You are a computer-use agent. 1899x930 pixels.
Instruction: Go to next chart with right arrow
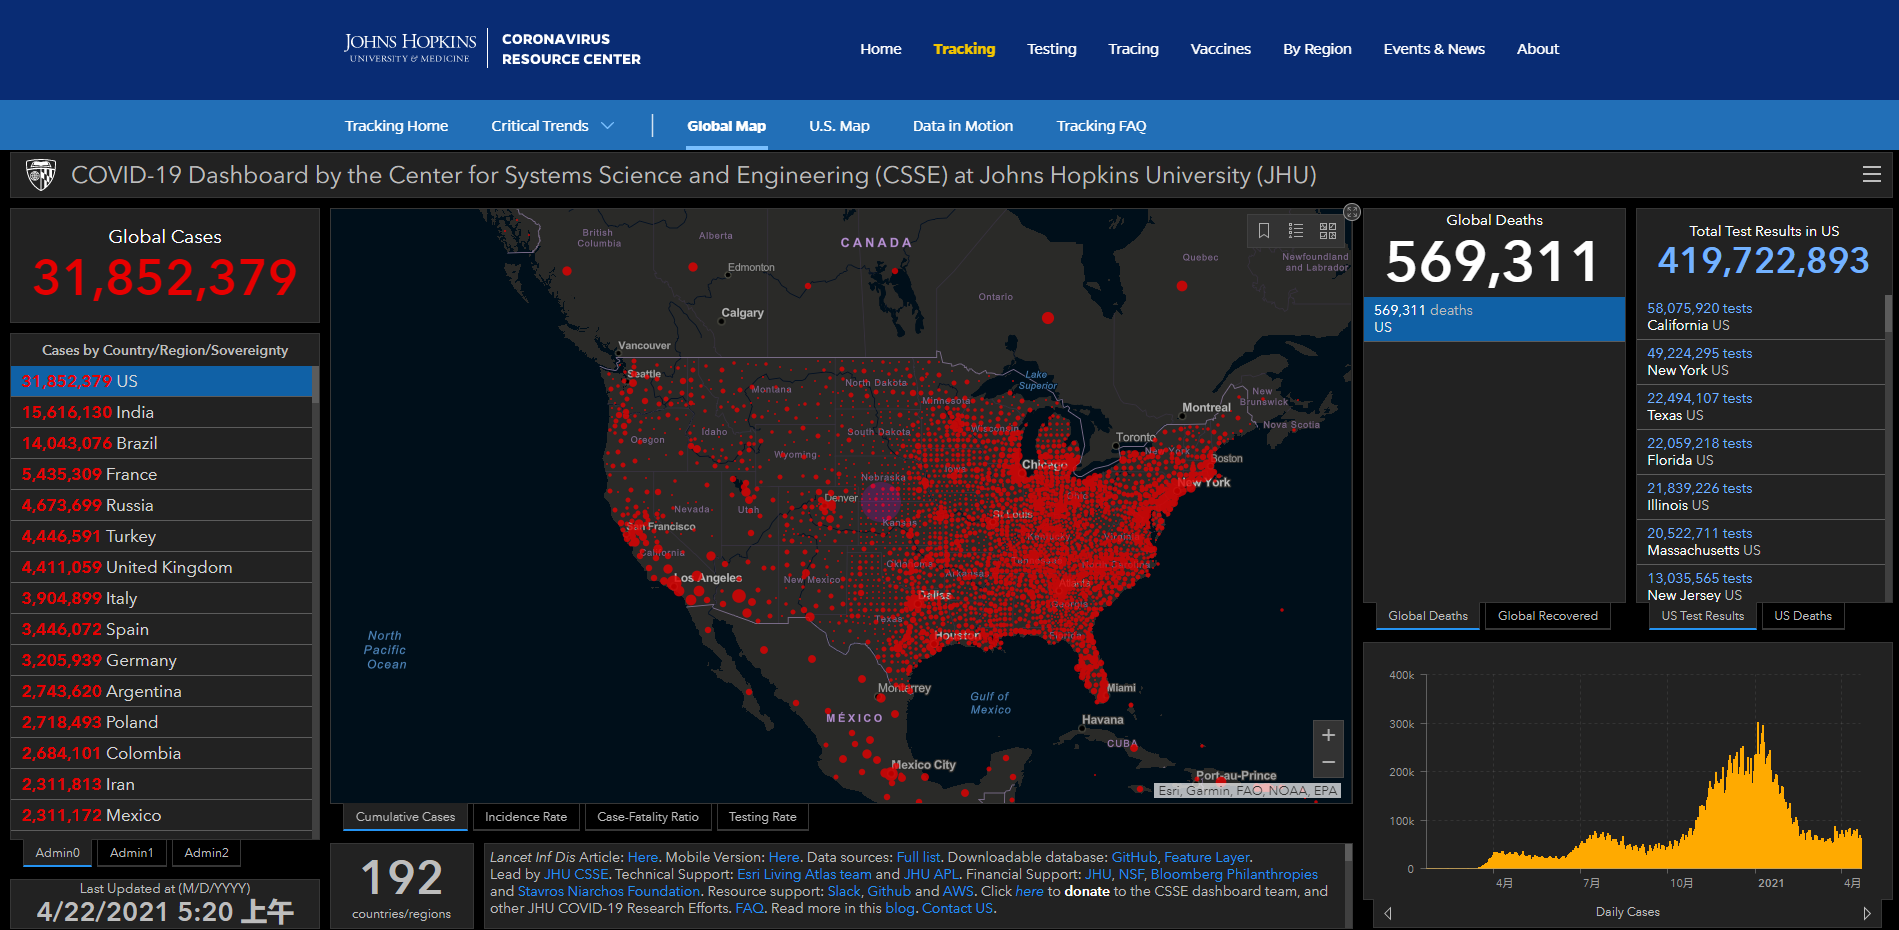[1866, 913]
